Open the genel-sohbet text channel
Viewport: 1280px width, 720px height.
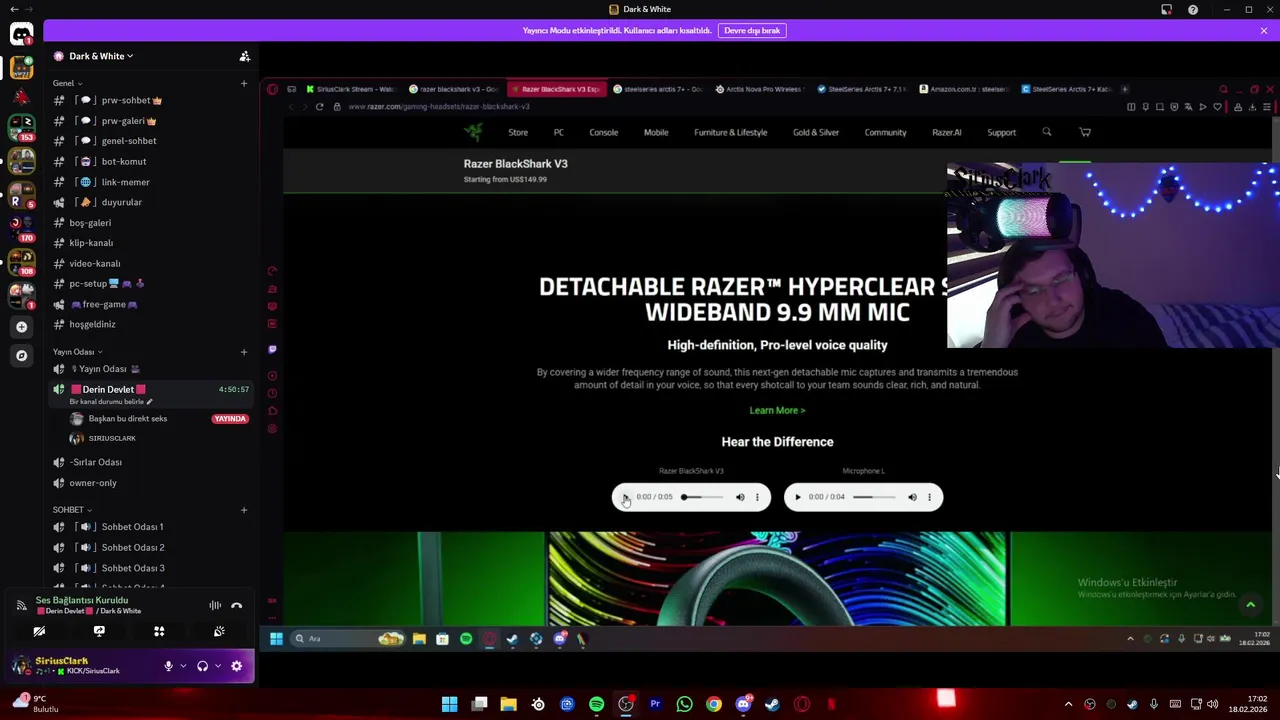click(128, 141)
